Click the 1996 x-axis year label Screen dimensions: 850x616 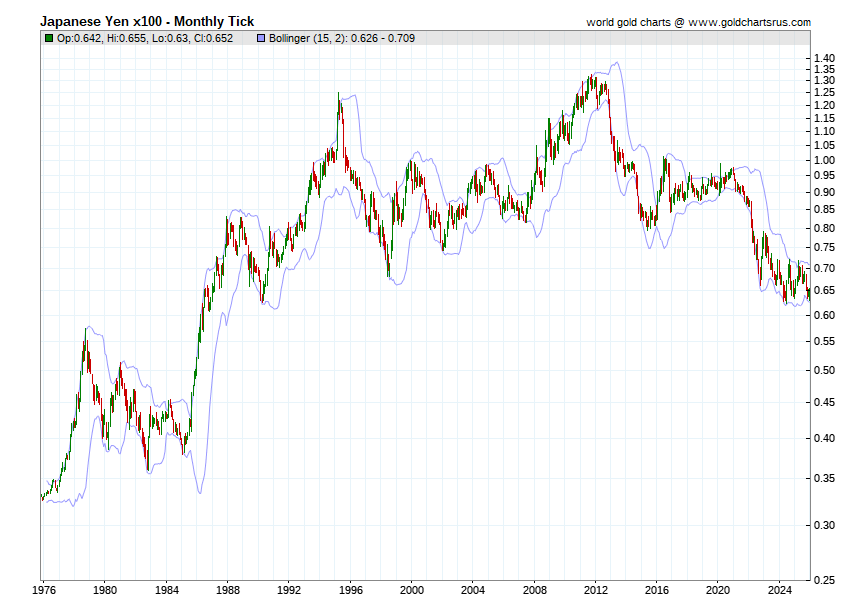point(350,590)
